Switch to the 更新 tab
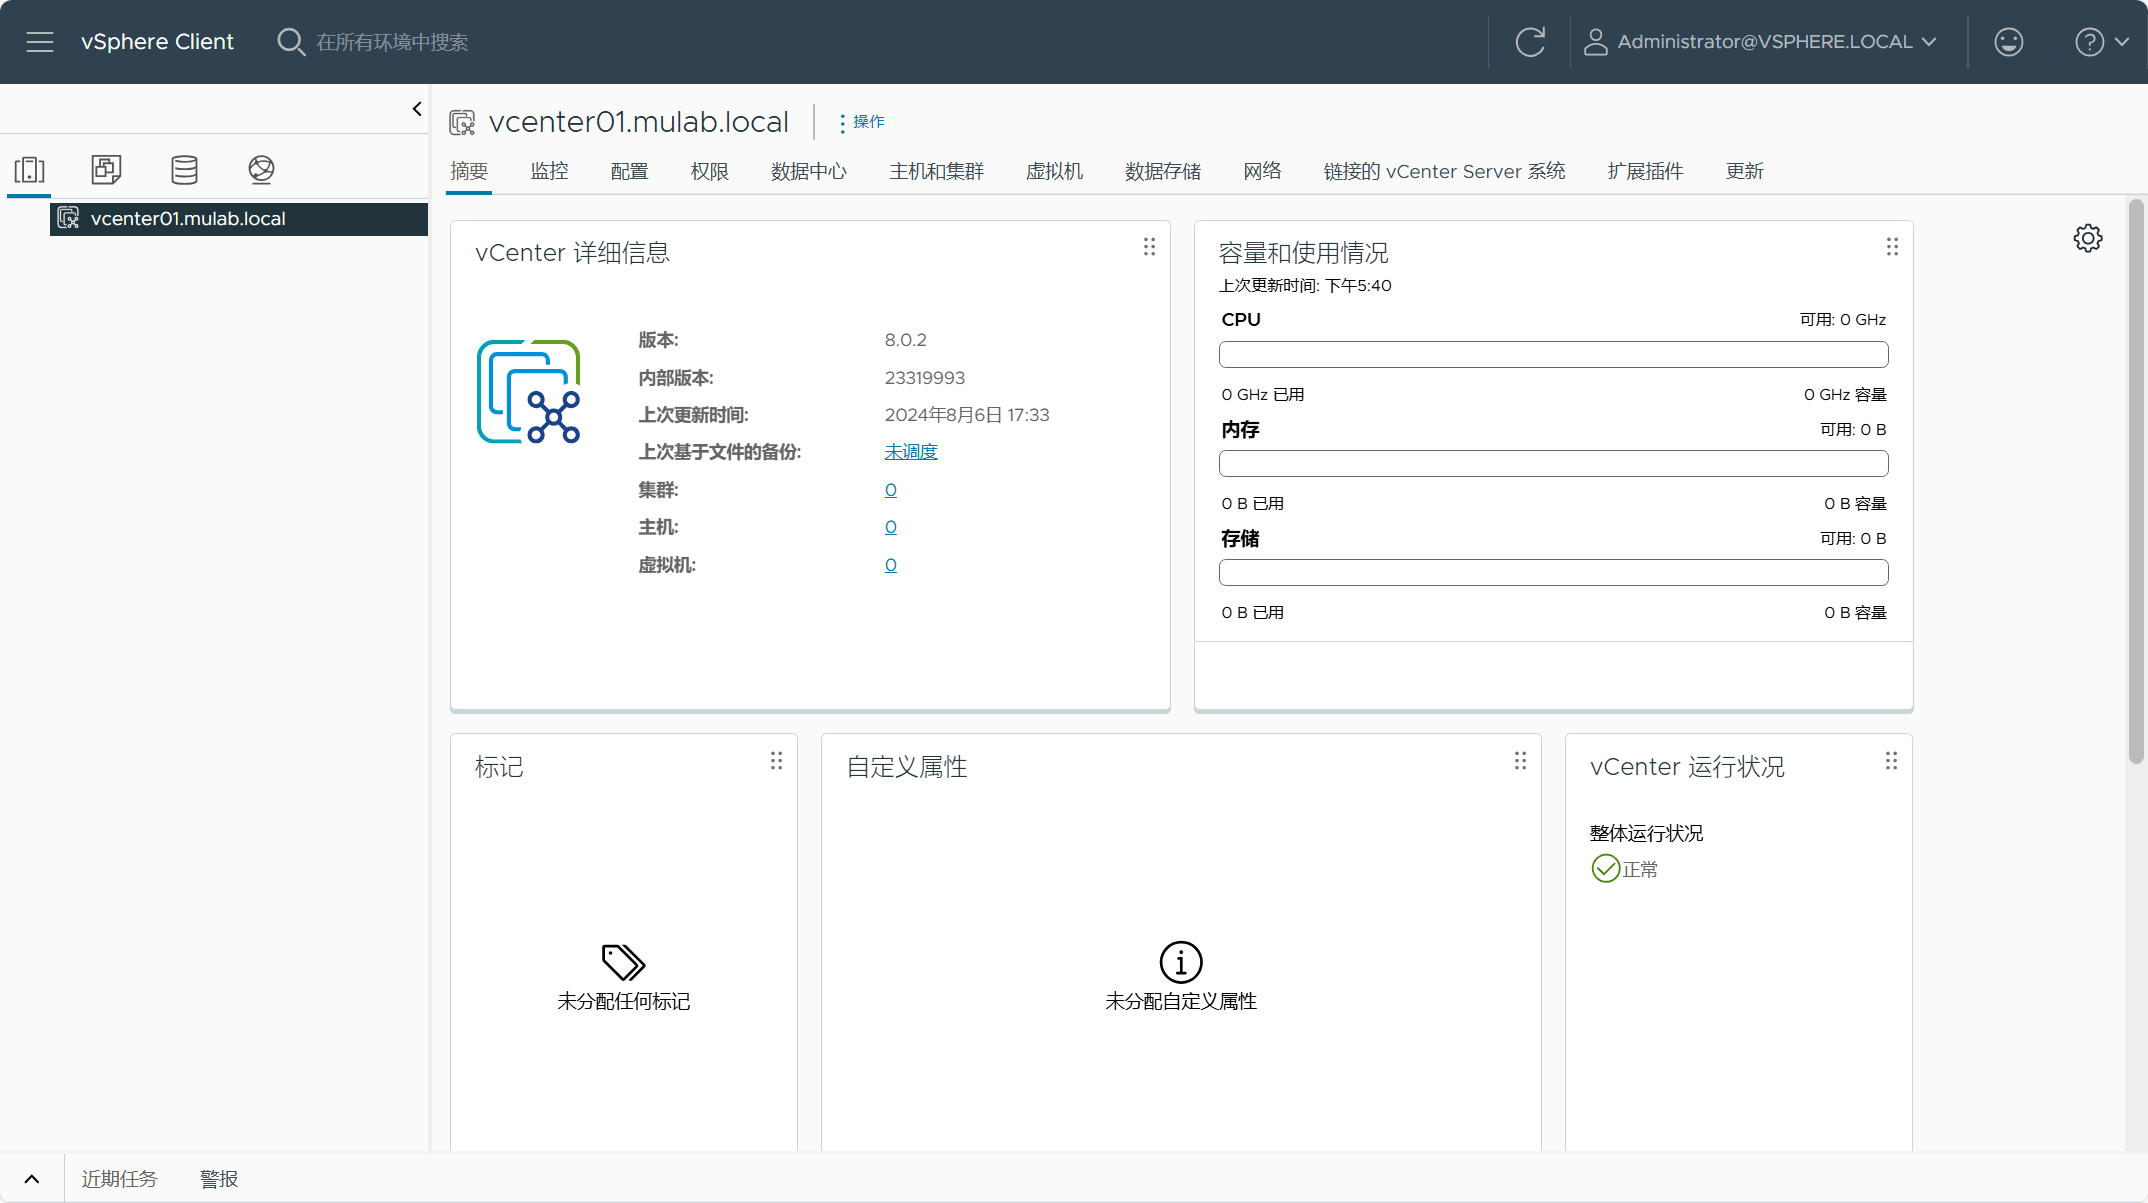The width and height of the screenshot is (2148, 1203). pyautogui.click(x=1744, y=171)
